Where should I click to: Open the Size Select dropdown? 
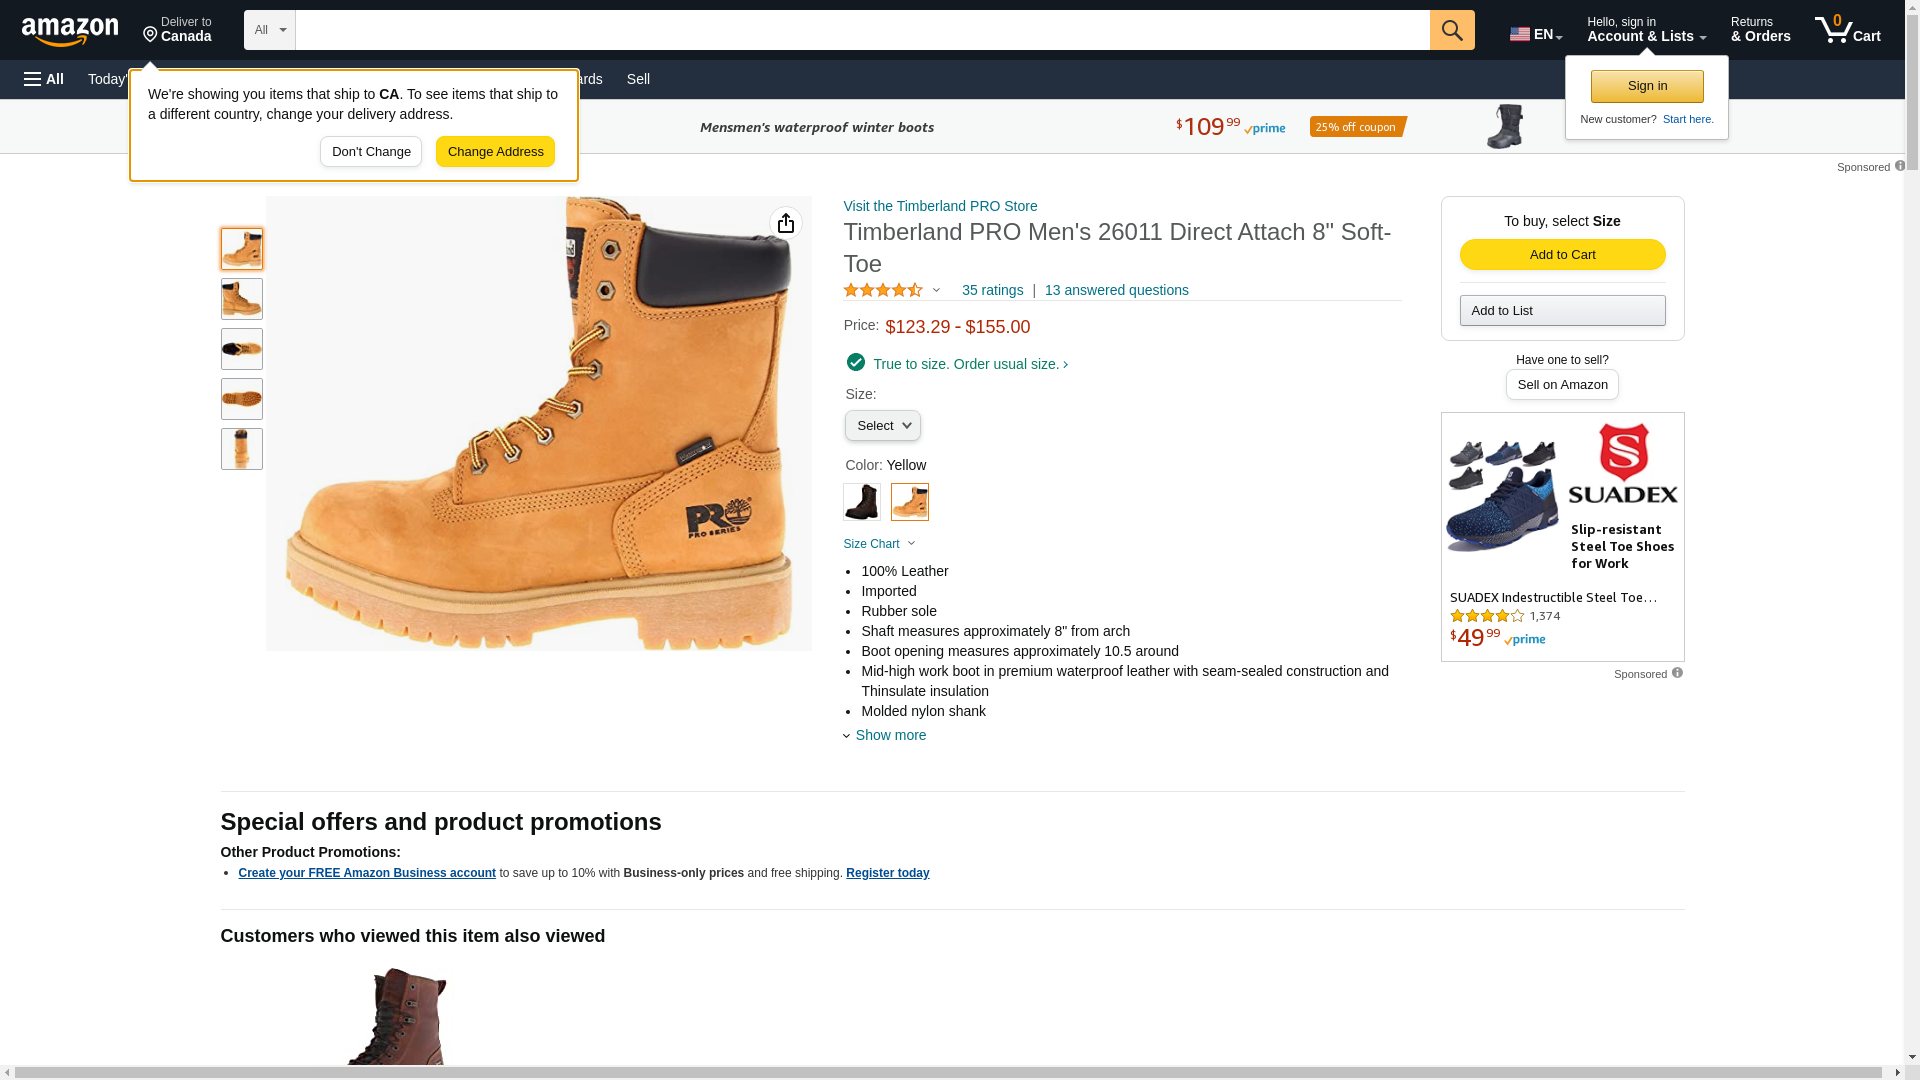(x=882, y=426)
